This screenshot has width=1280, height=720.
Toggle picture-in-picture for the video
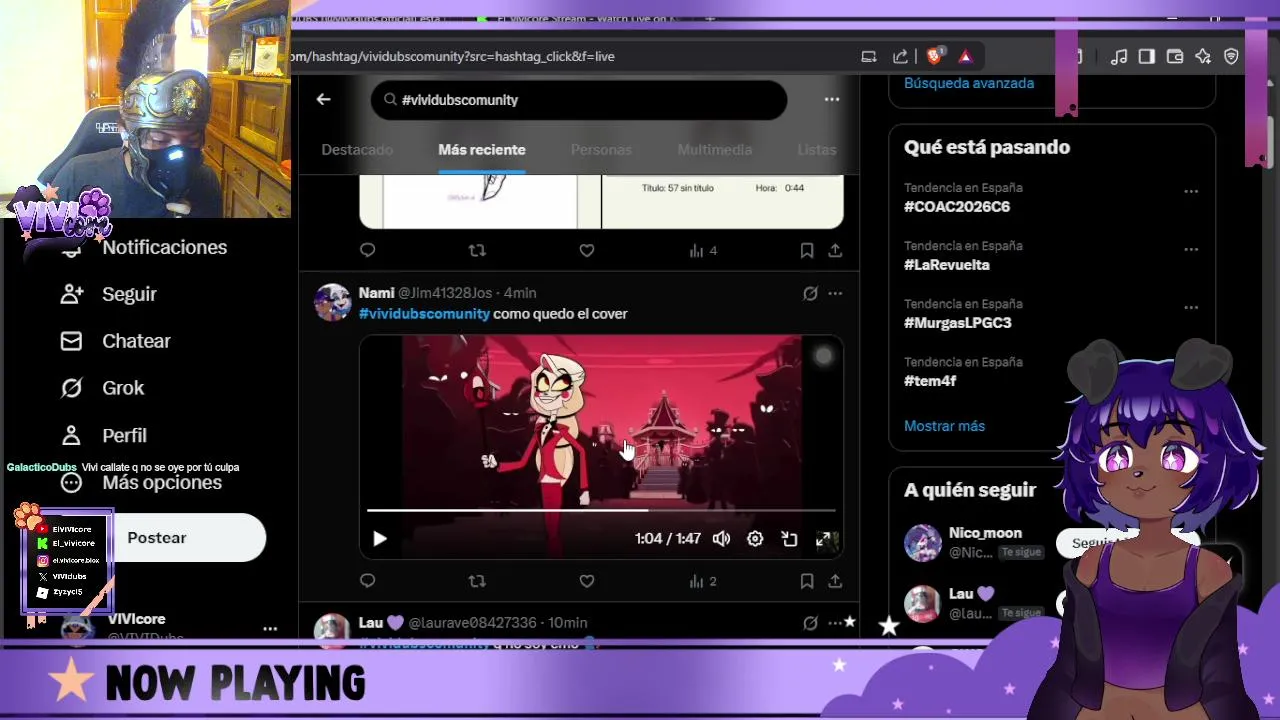point(789,539)
